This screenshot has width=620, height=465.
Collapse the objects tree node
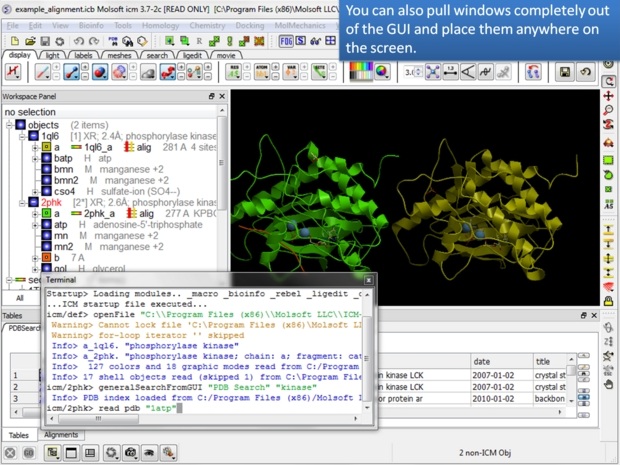(x=9, y=124)
